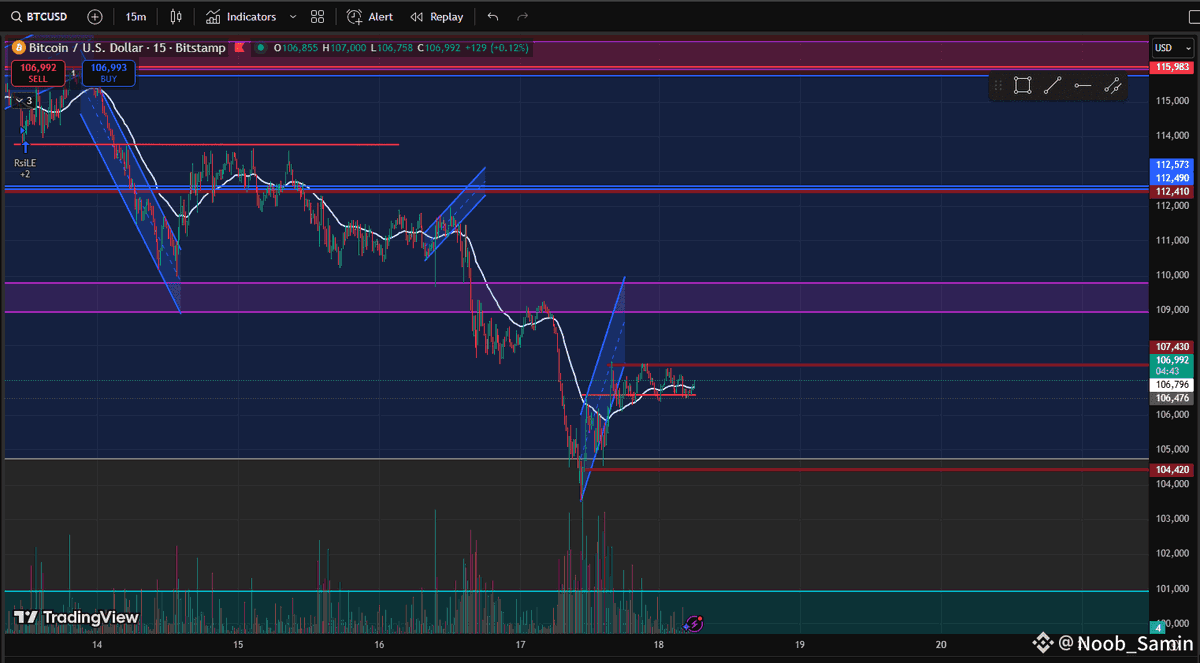Select the horizontal ray drawing tool
This screenshot has width=1200, height=663.
pyautogui.click(x=1082, y=86)
